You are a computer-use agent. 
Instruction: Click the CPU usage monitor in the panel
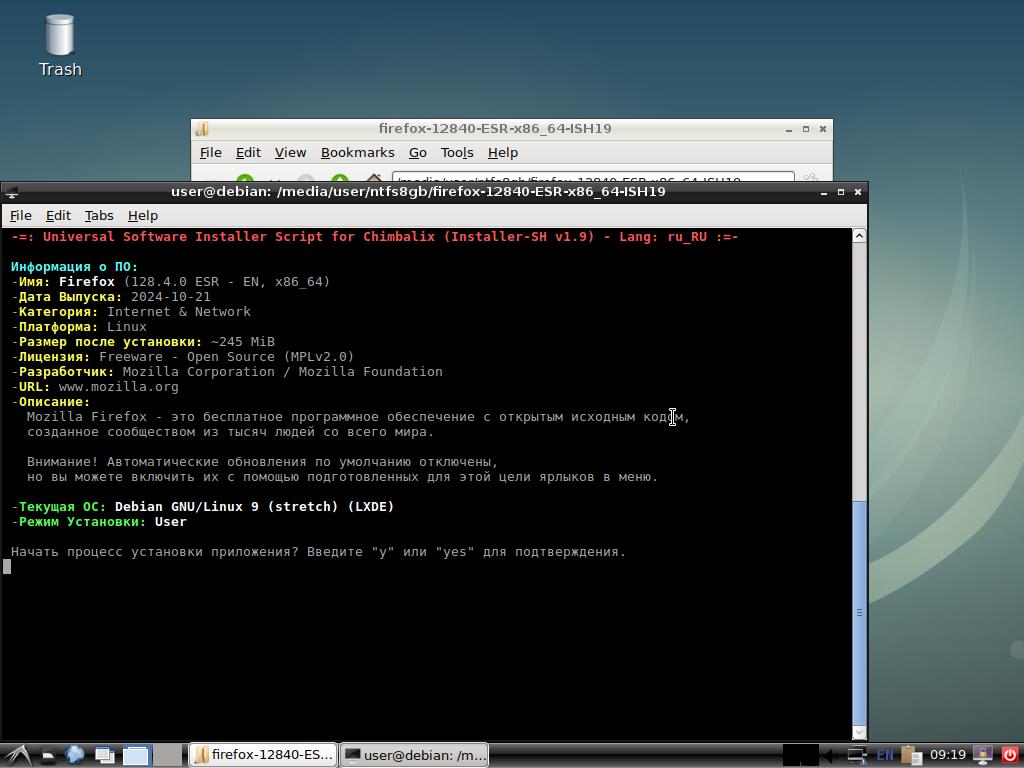point(801,755)
